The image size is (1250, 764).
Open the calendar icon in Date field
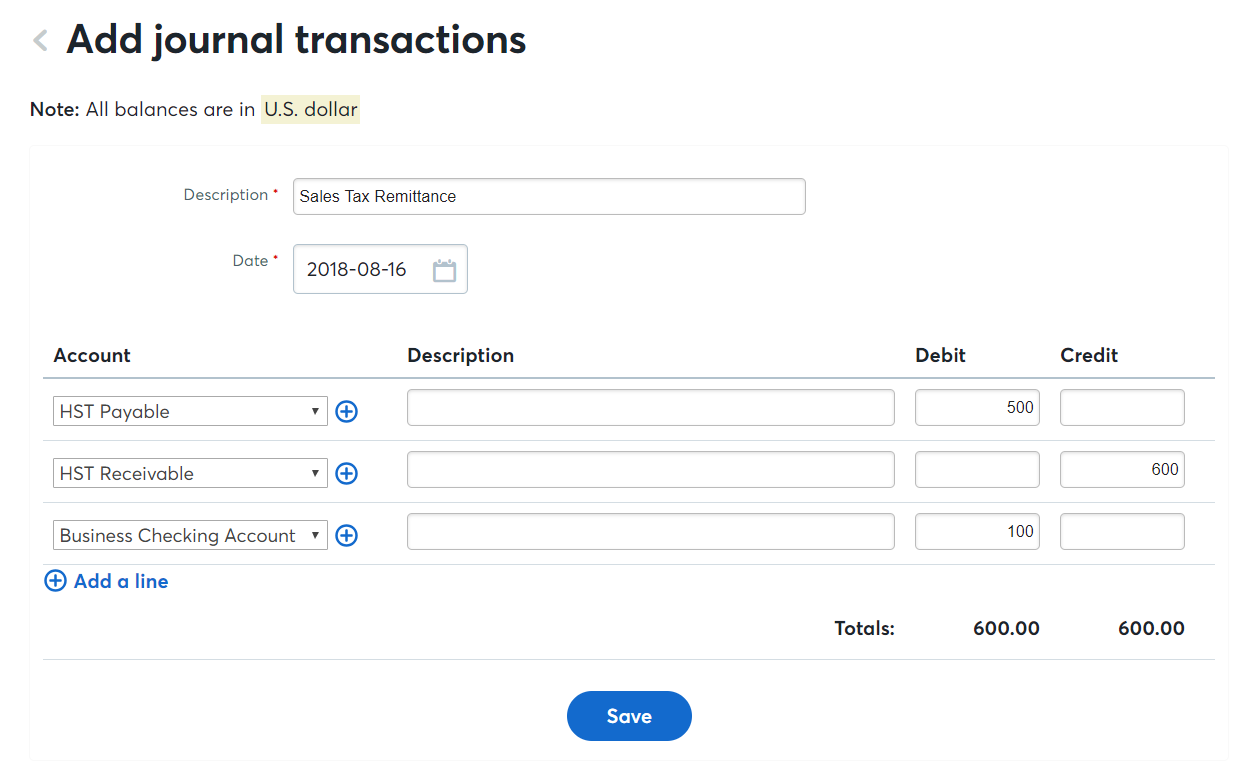444,270
